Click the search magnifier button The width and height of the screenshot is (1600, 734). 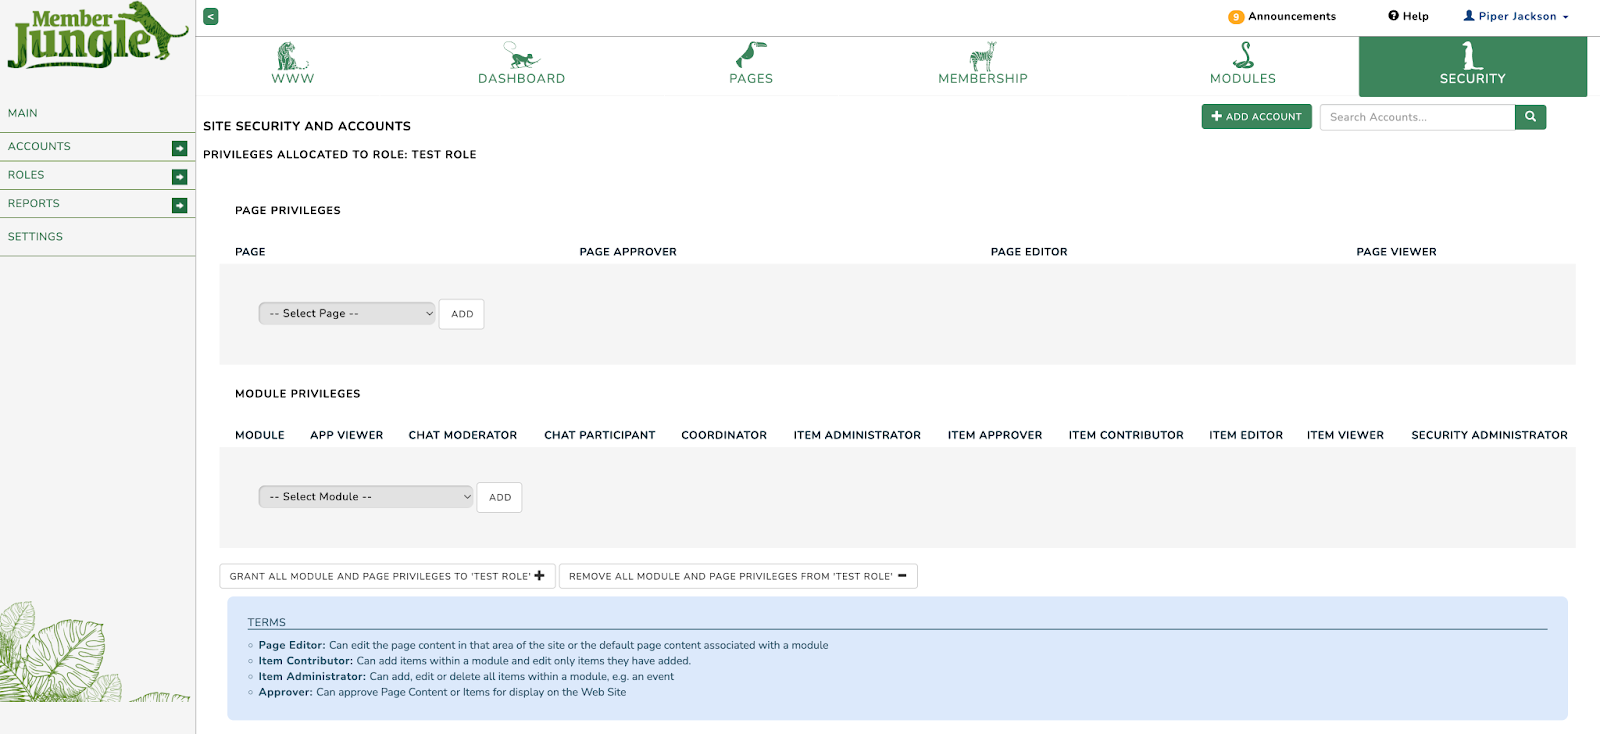click(x=1530, y=117)
